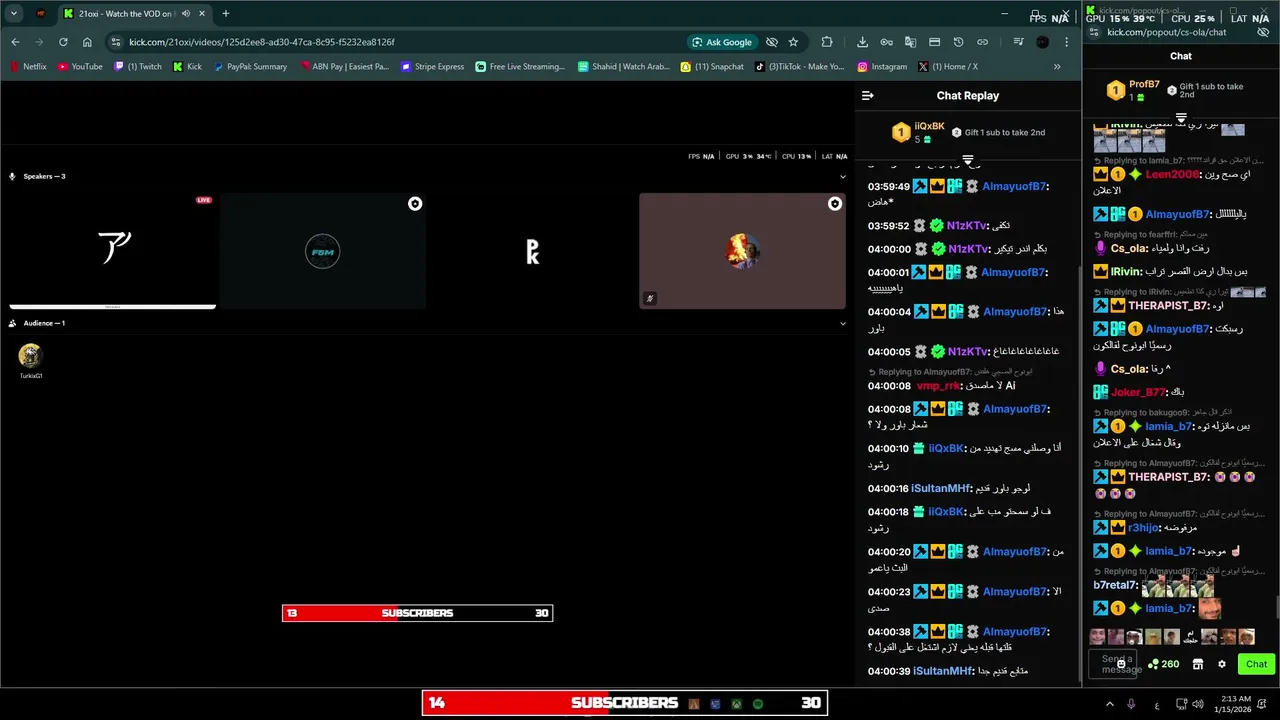Open the YouTube bookmark
Viewport: 1280px width, 720px height.
coord(80,67)
